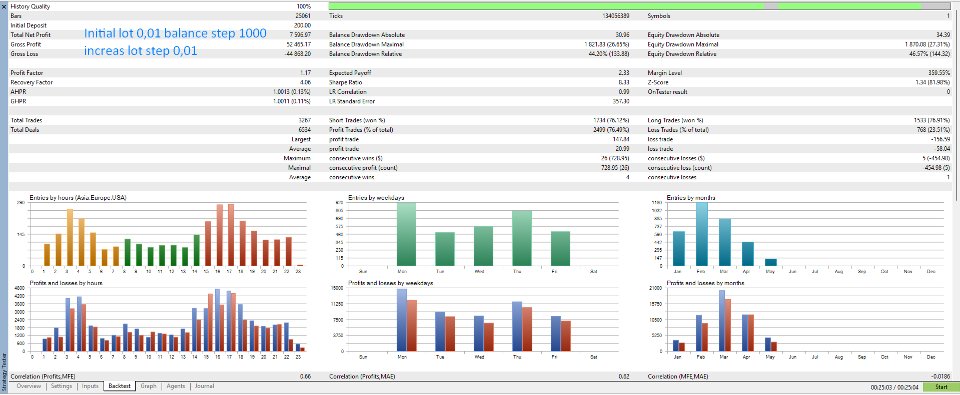The image size is (960, 395).
Task: Click the Correlation (MFE,MAE) label
Action: click(x=677, y=377)
